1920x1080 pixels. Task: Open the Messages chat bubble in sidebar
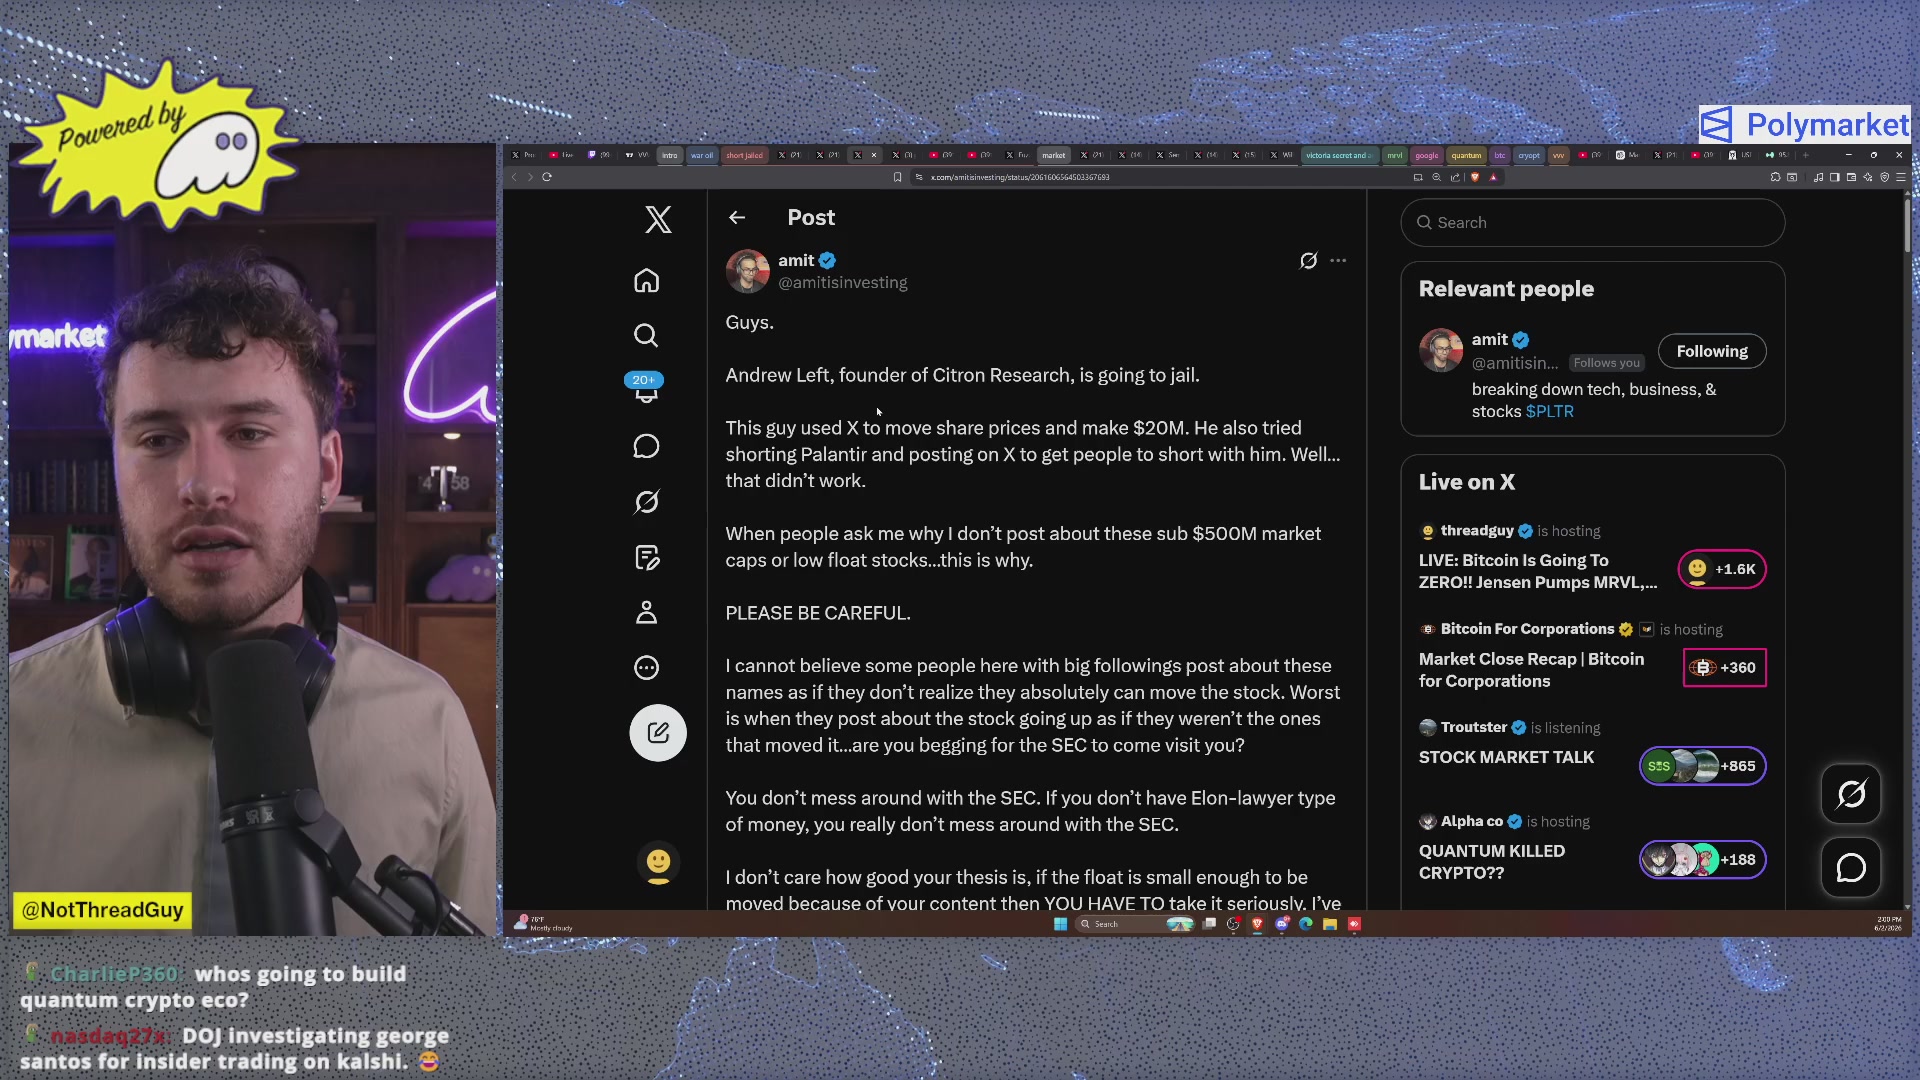[x=646, y=446]
